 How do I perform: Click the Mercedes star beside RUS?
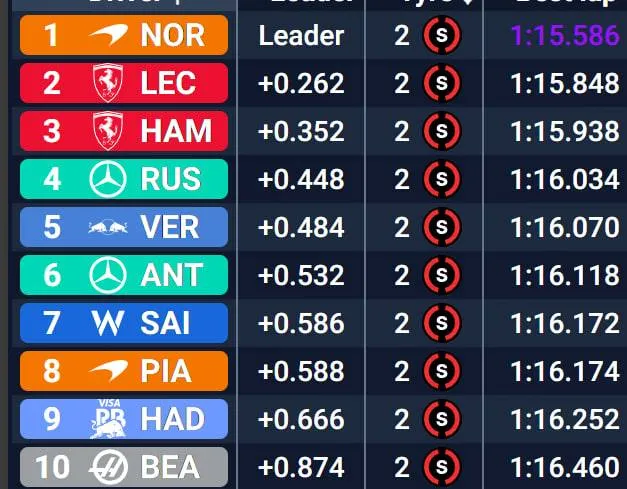(107, 179)
